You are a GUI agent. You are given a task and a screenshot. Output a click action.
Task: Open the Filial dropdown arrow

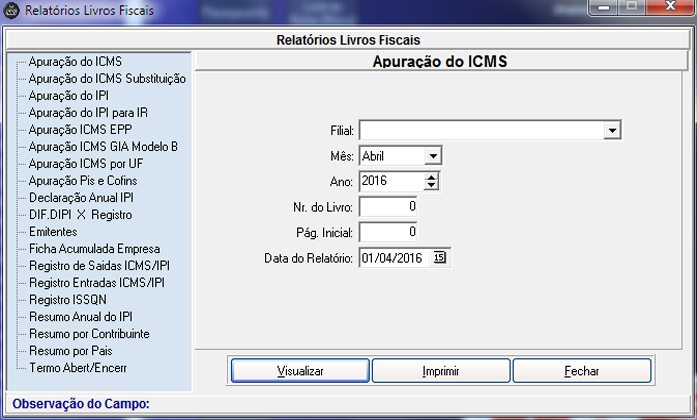pyautogui.click(x=612, y=131)
